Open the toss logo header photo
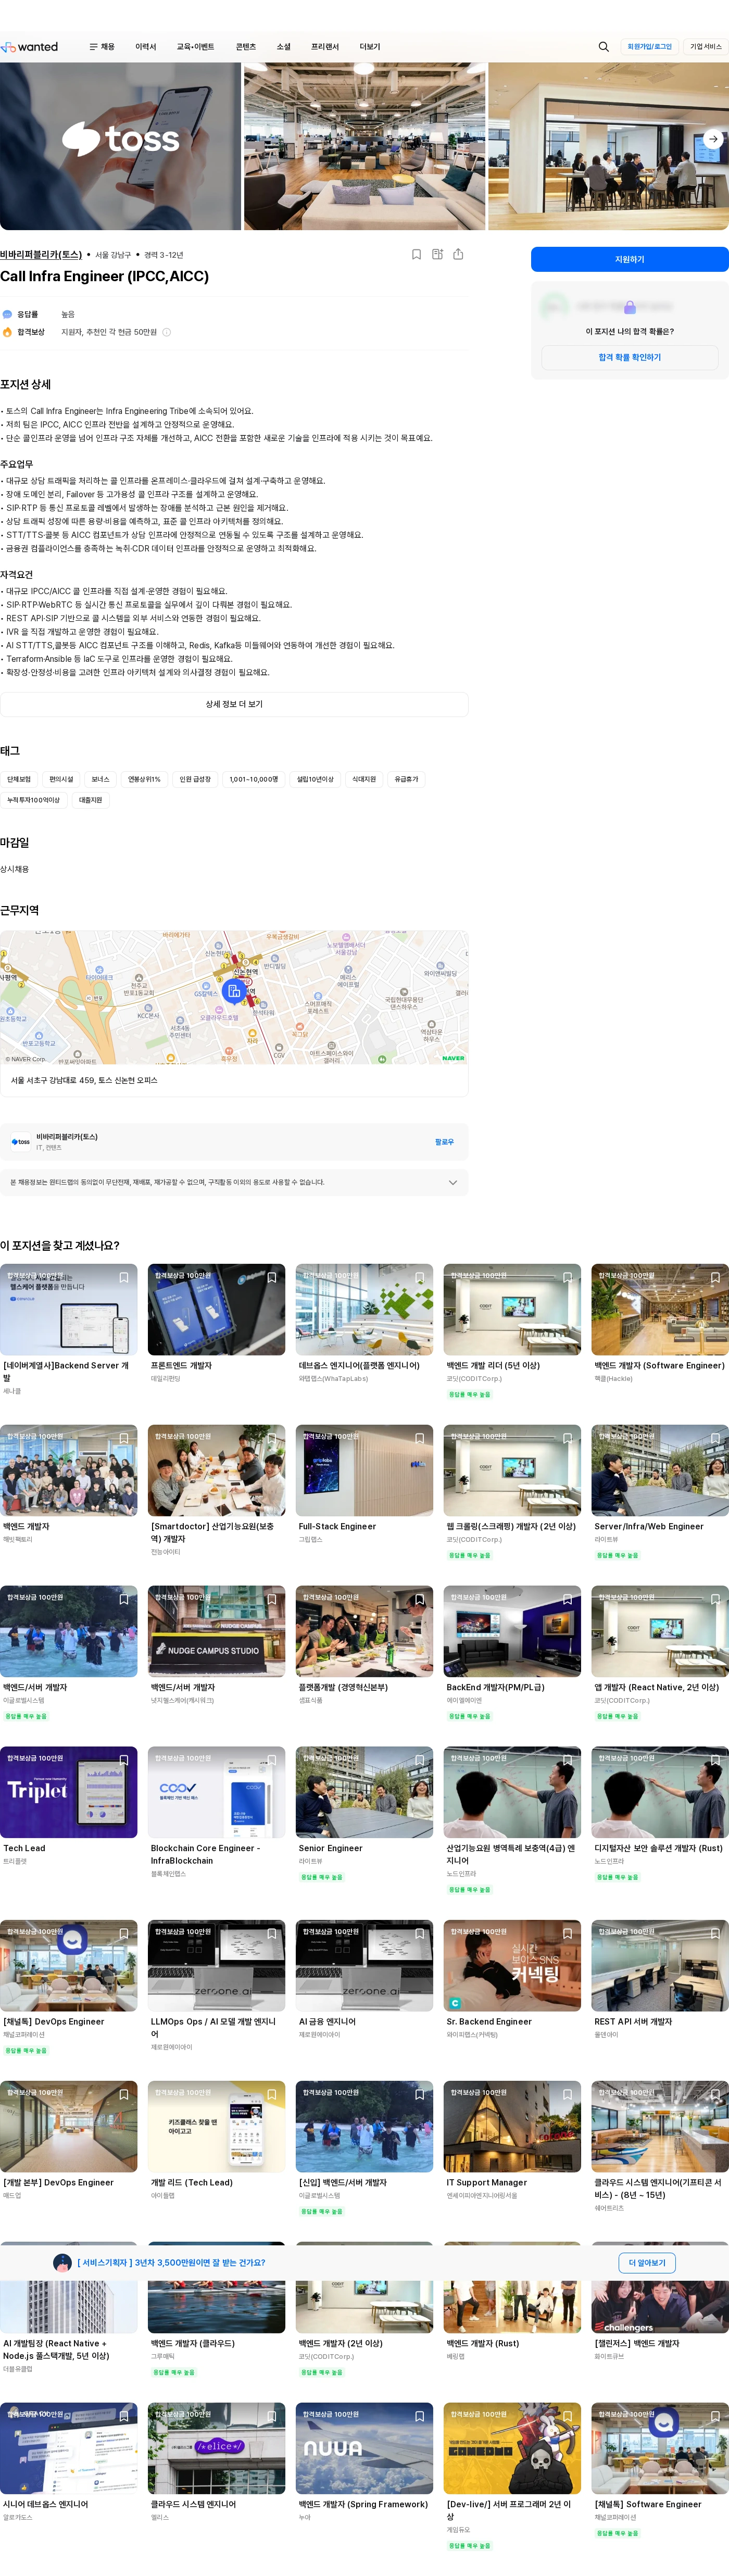This screenshot has width=729, height=2576. point(121,147)
